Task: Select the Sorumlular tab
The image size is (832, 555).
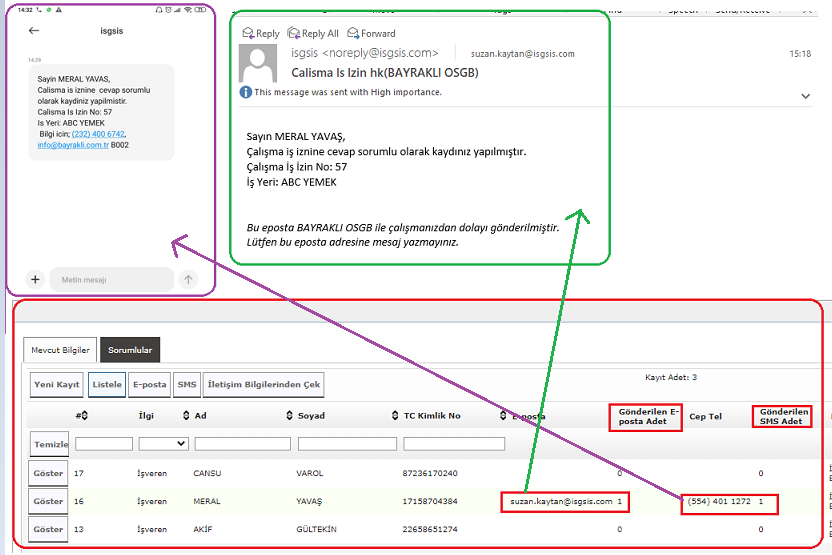Action: [130, 351]
